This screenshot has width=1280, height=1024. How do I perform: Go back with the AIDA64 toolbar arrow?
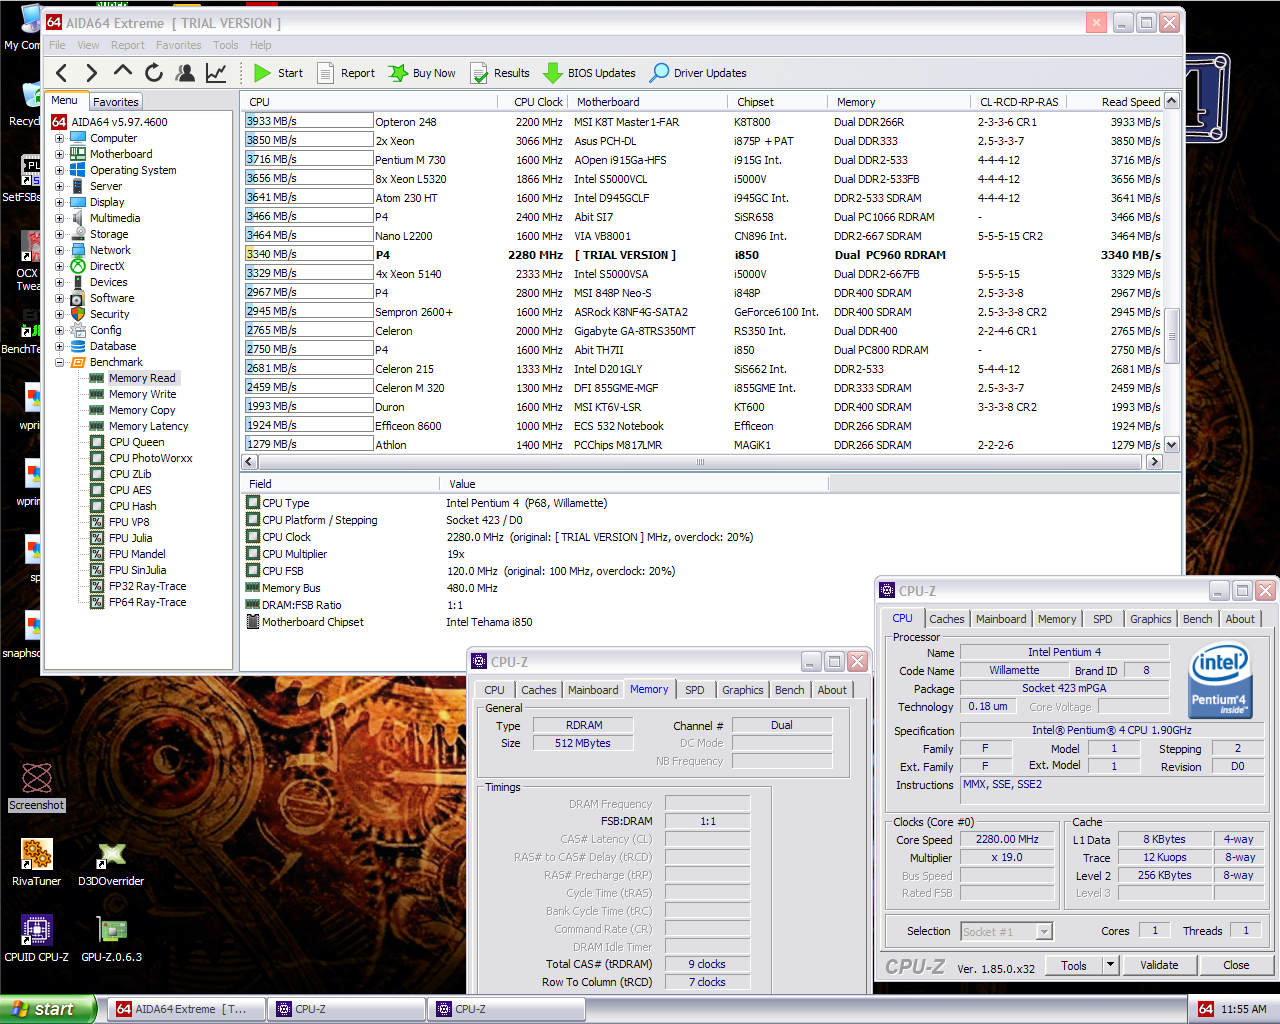click(62, 72)
